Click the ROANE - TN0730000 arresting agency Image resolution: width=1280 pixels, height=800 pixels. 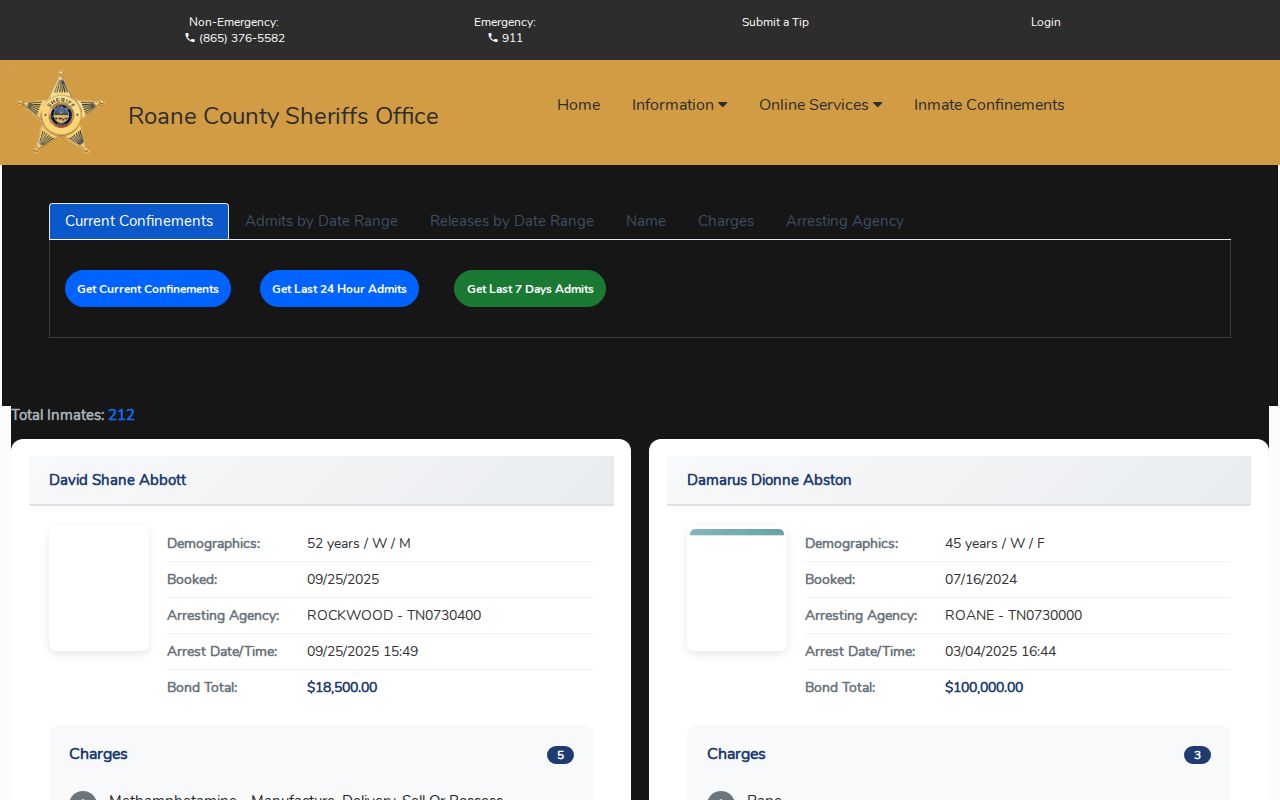tap(1013, 615)
